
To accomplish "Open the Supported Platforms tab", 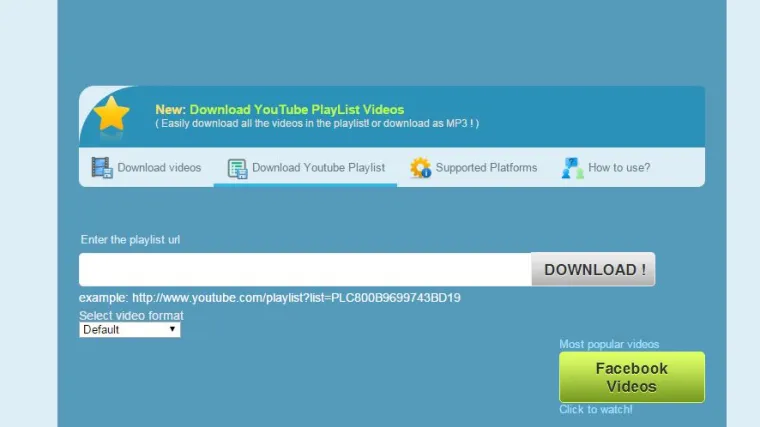I will click(x=473, y=168).
